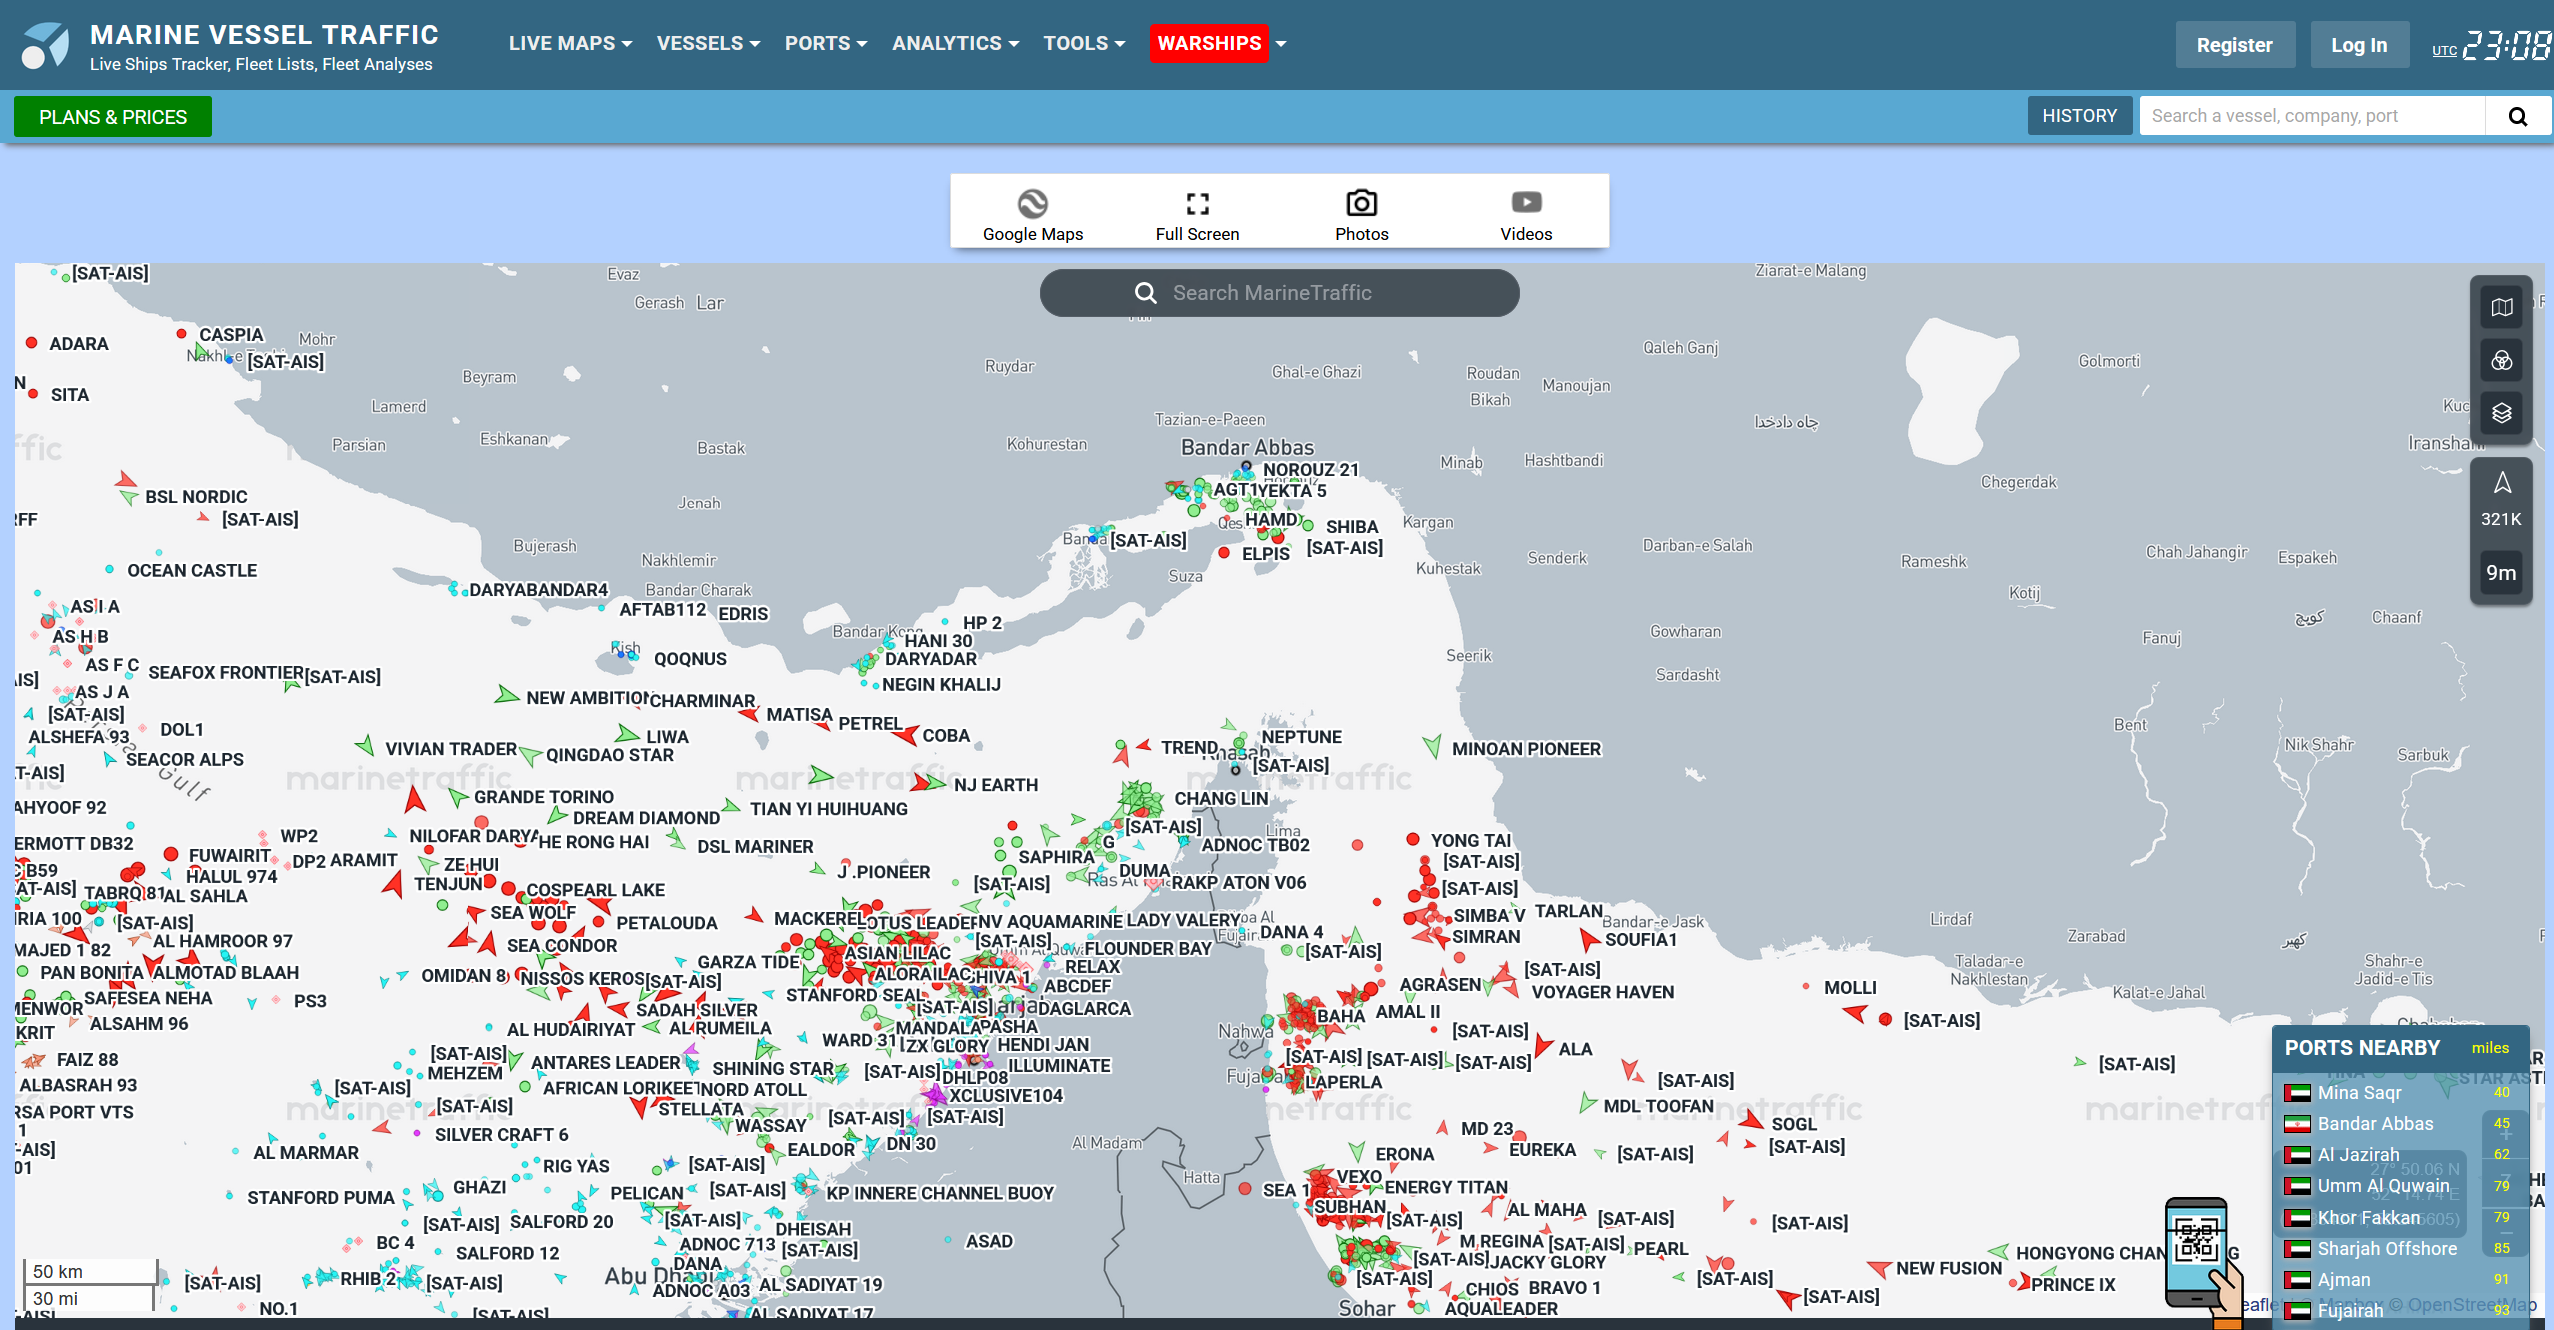The image size is (2554, 1330).
Task: Toggle ports distance unit 'miles'
Action: [x=2489, y=1048]
